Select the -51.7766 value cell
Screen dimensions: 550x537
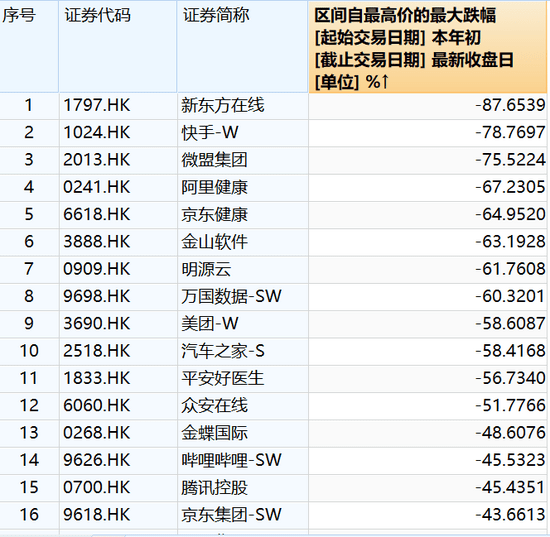coord(428,406)
